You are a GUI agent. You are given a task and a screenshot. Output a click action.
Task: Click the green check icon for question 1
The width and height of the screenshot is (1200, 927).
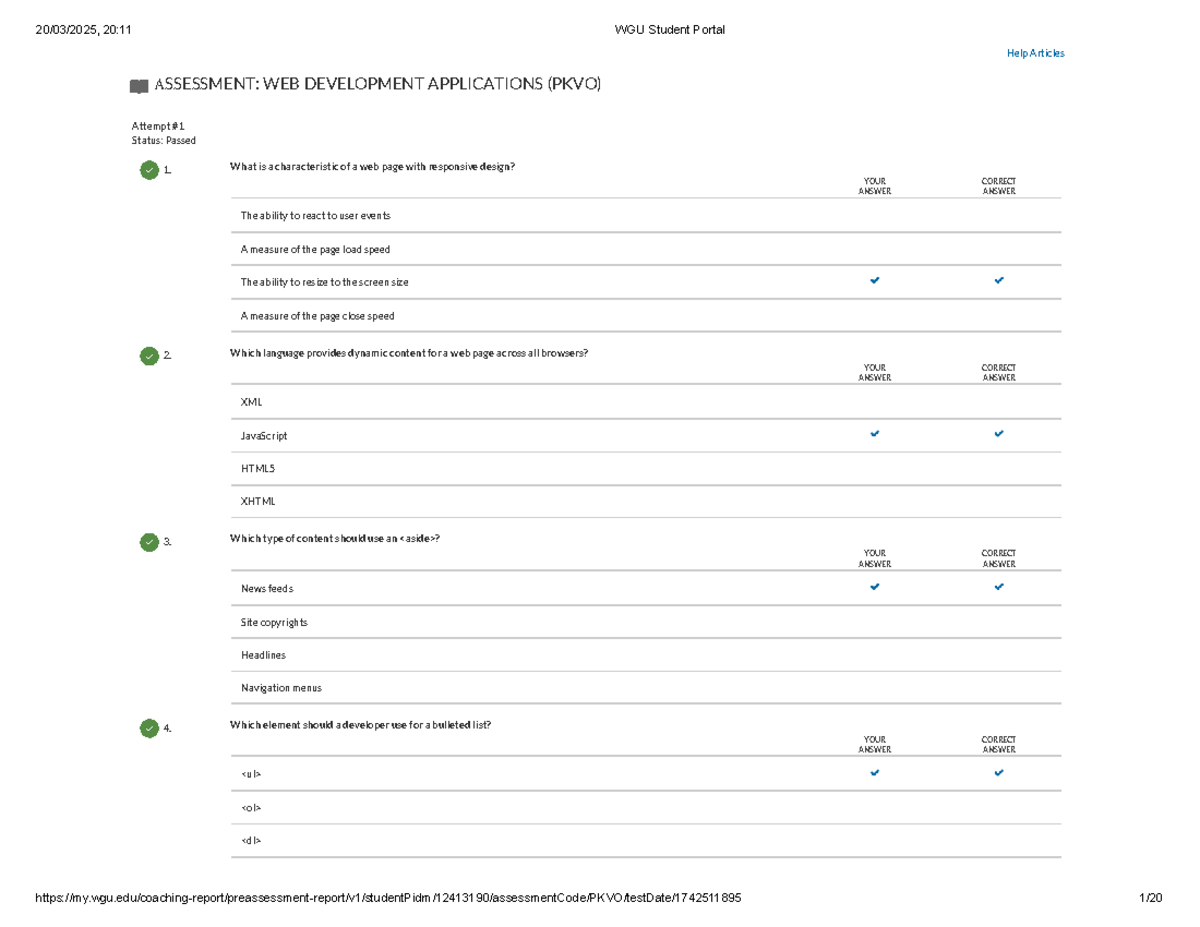pos(149,170)
